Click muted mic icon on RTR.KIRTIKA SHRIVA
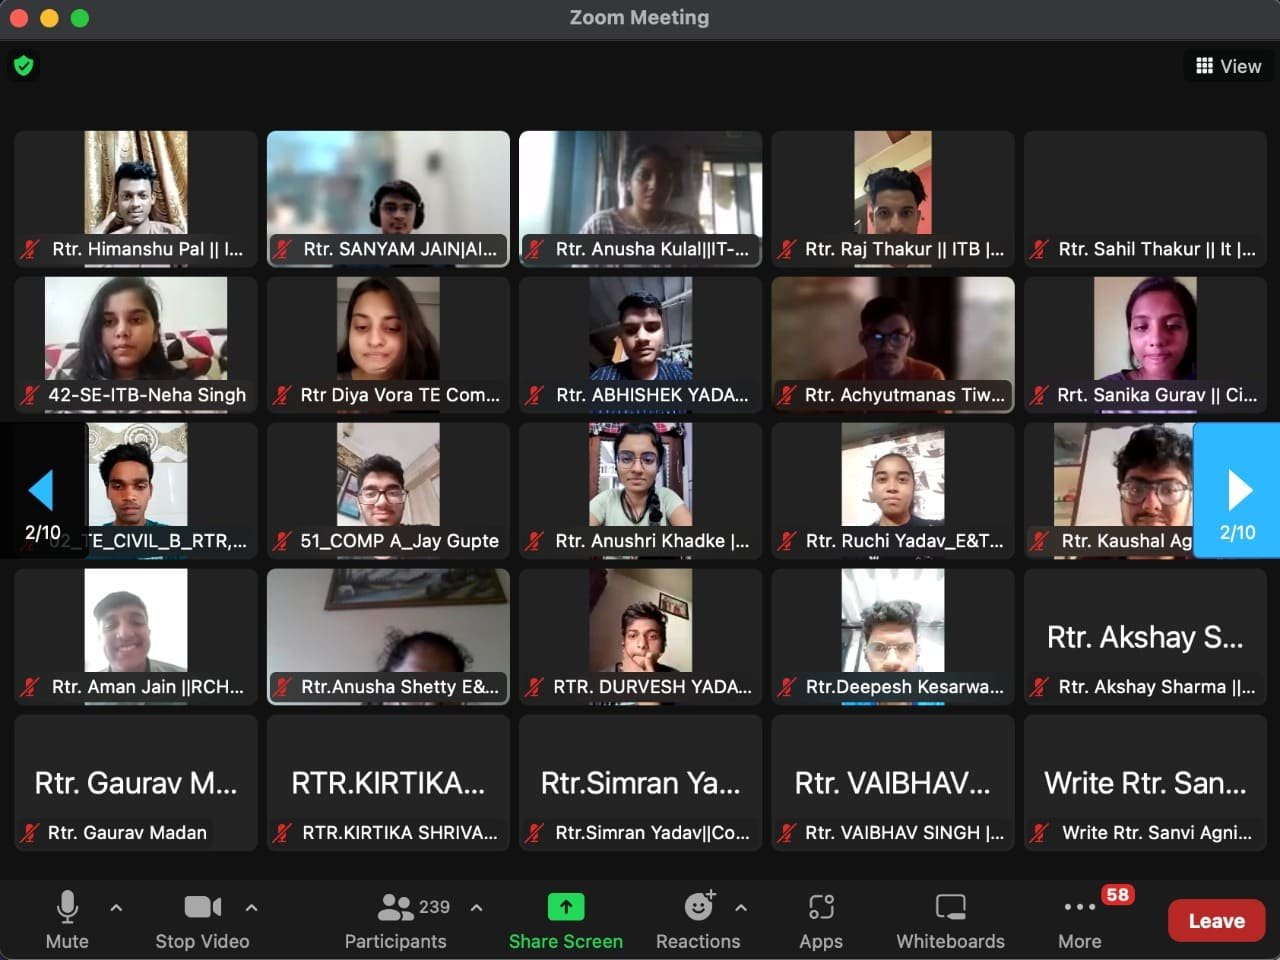The image size is (1280, 960). click(284, 832)
